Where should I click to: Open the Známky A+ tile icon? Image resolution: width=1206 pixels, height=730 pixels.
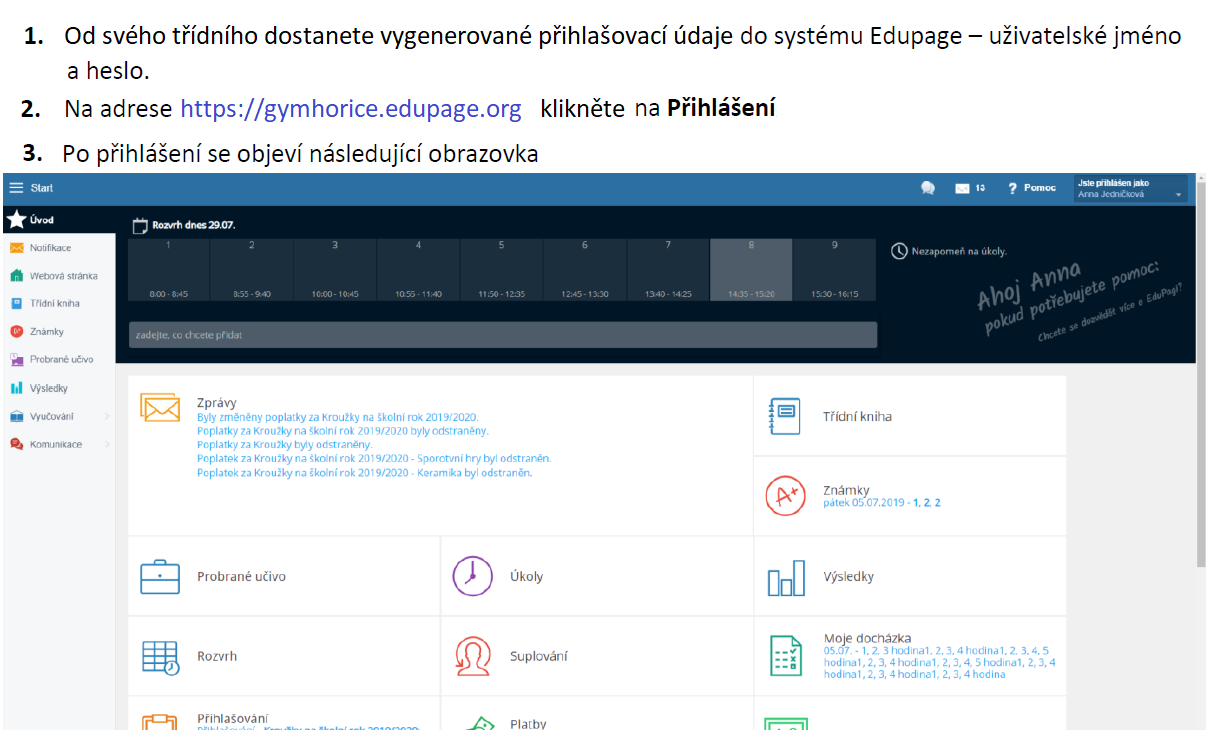(x=785, y=496)
